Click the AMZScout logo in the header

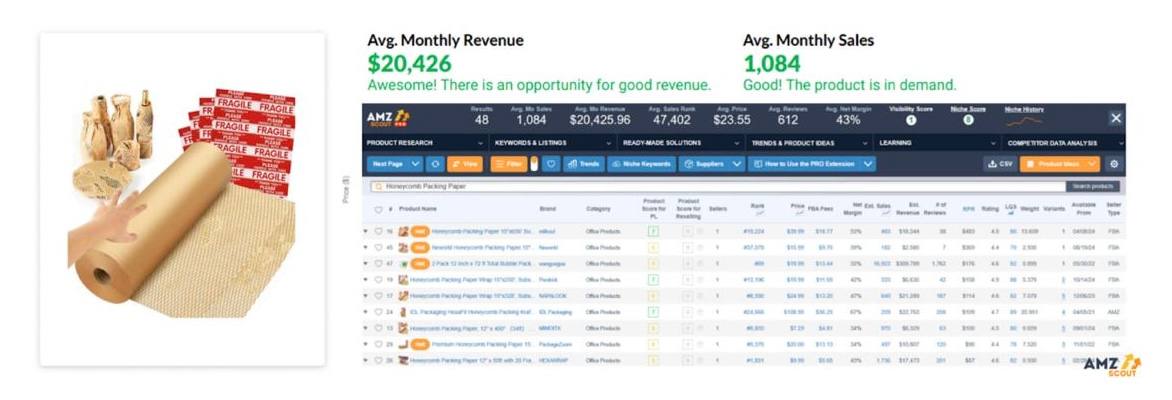point(387,119)
